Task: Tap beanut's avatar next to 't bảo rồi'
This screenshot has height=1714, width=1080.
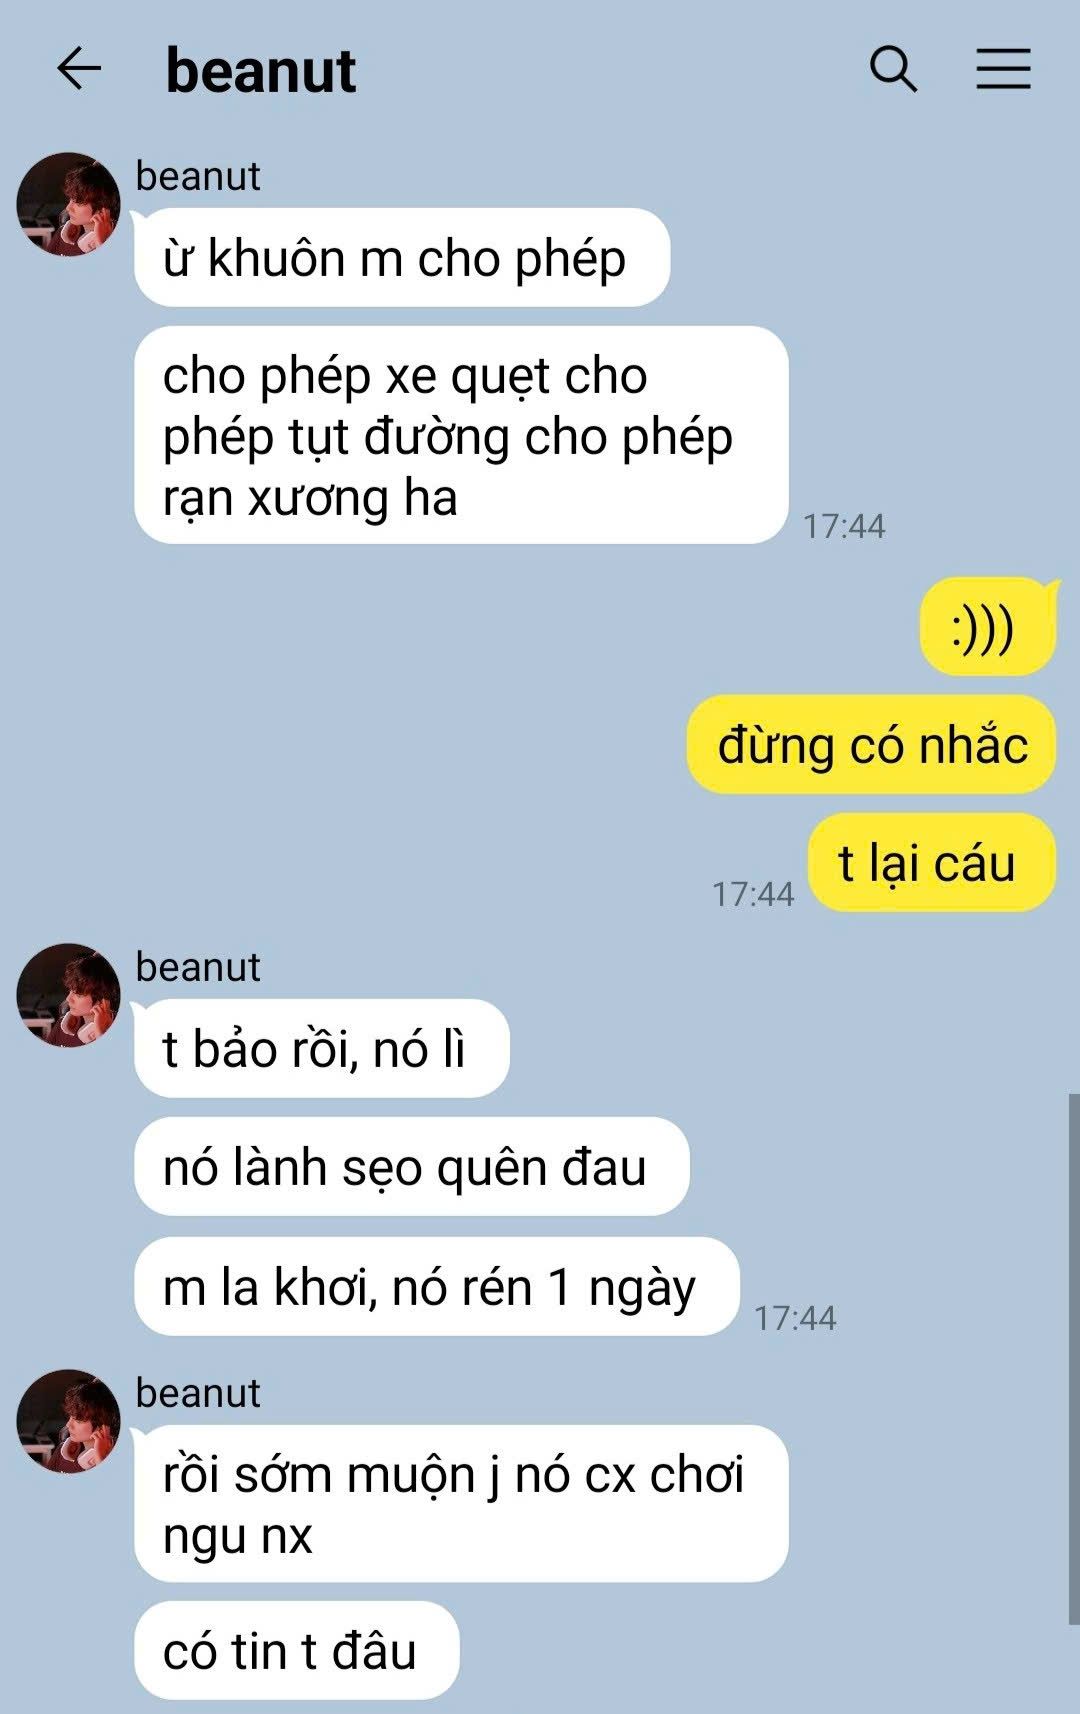Action: pos(68,995)
